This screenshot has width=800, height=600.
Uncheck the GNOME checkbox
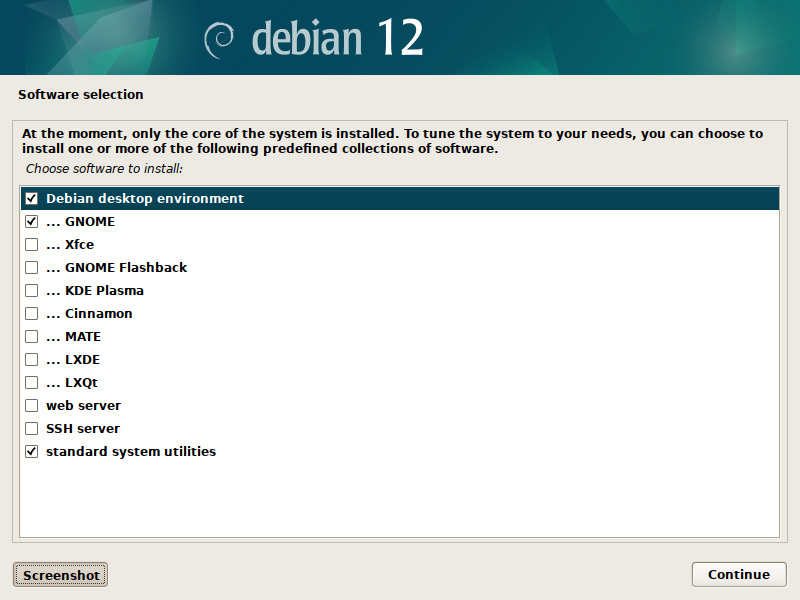click(32, 221)
